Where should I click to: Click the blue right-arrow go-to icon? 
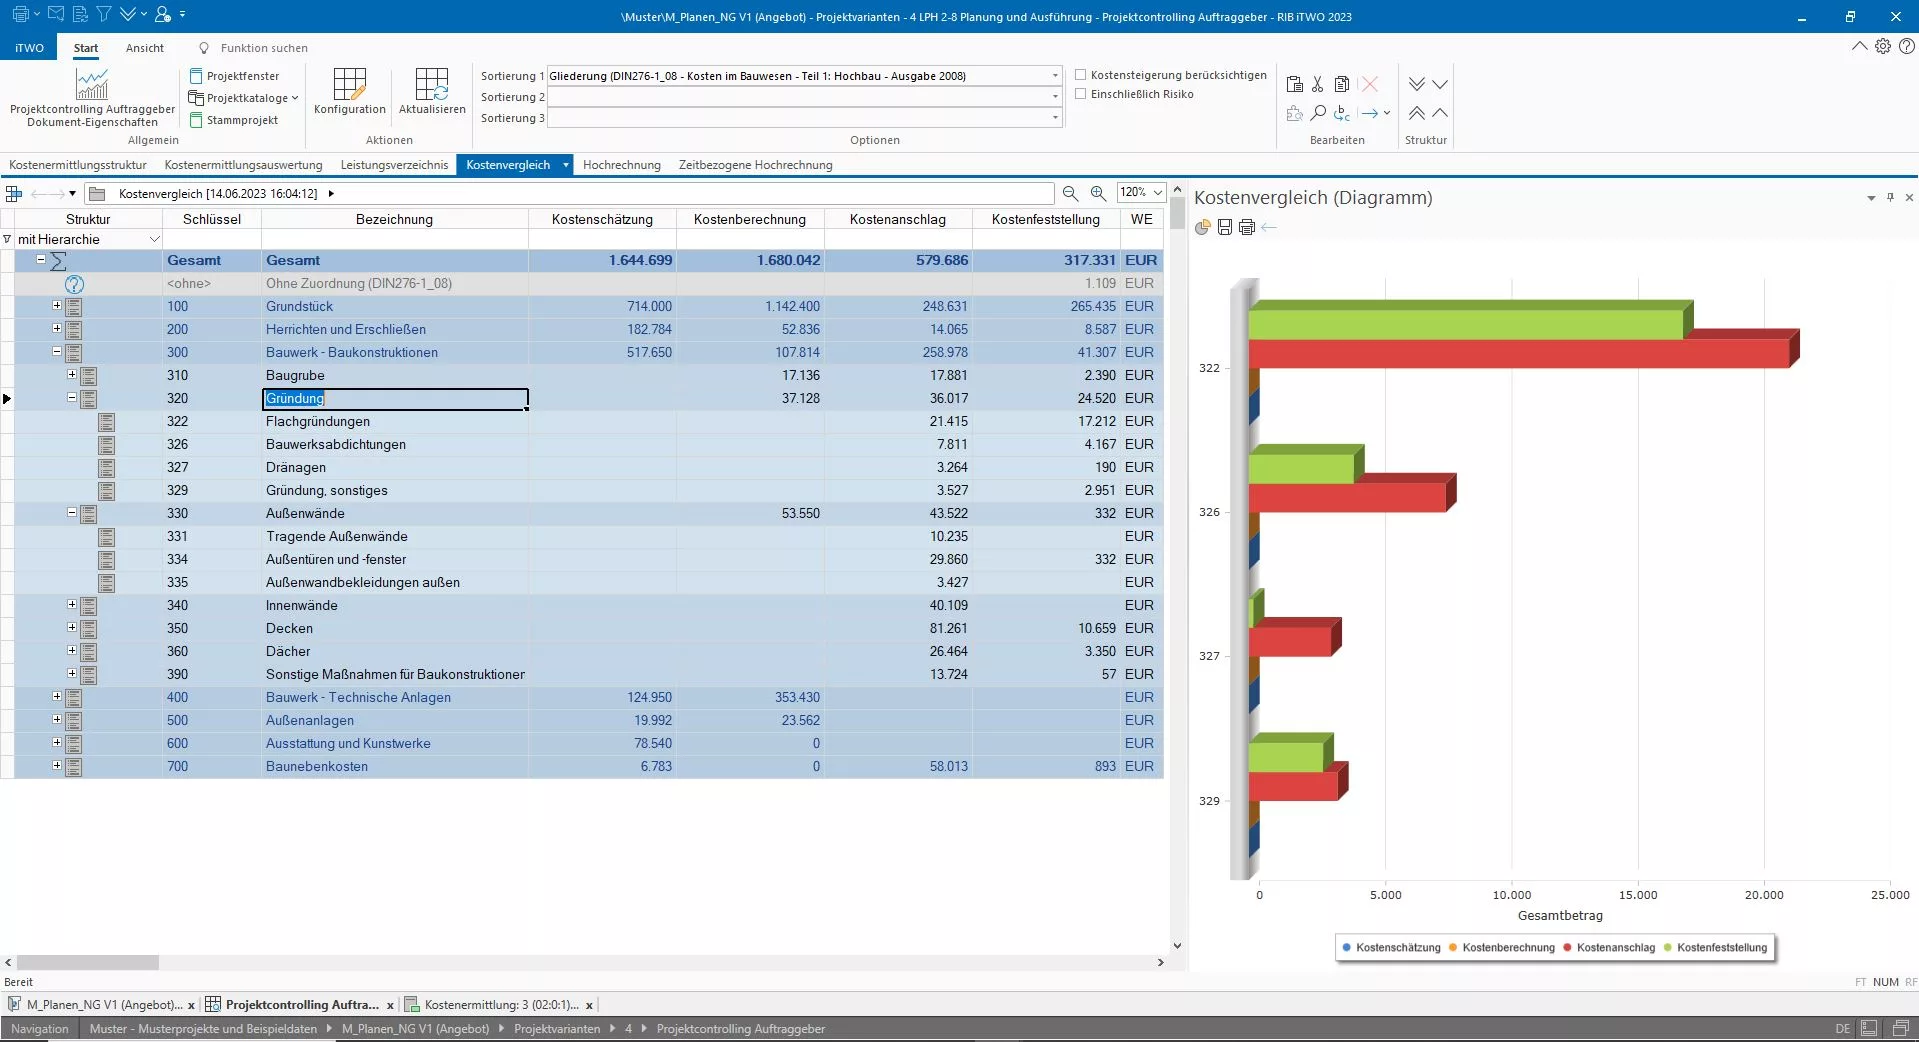(1370, 113)
